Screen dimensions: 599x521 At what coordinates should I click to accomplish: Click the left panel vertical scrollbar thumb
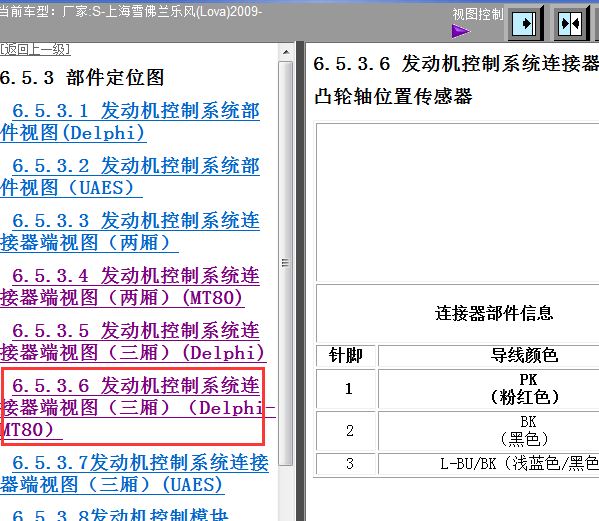[x=286, y=263]
